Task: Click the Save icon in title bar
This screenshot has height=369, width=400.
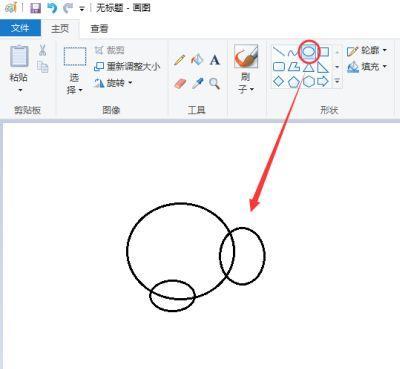Action: [35, 8]
